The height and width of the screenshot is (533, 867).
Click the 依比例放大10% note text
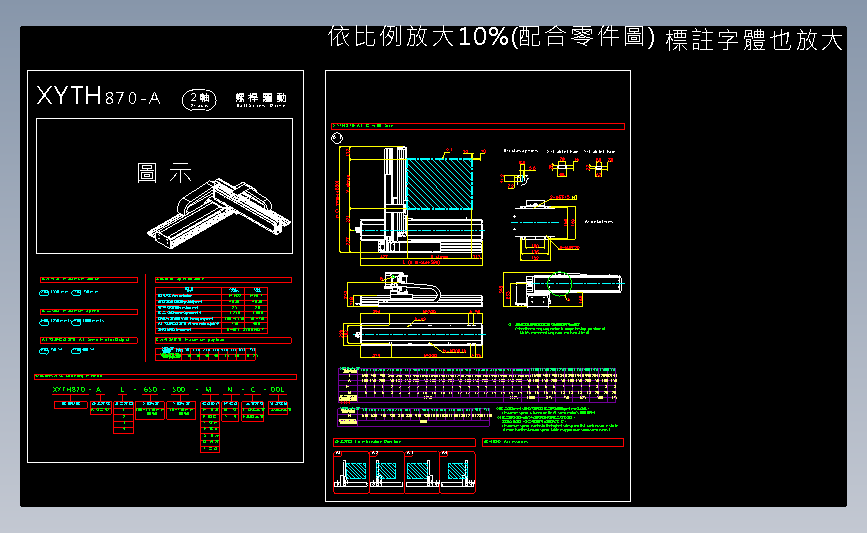point(418,37)
